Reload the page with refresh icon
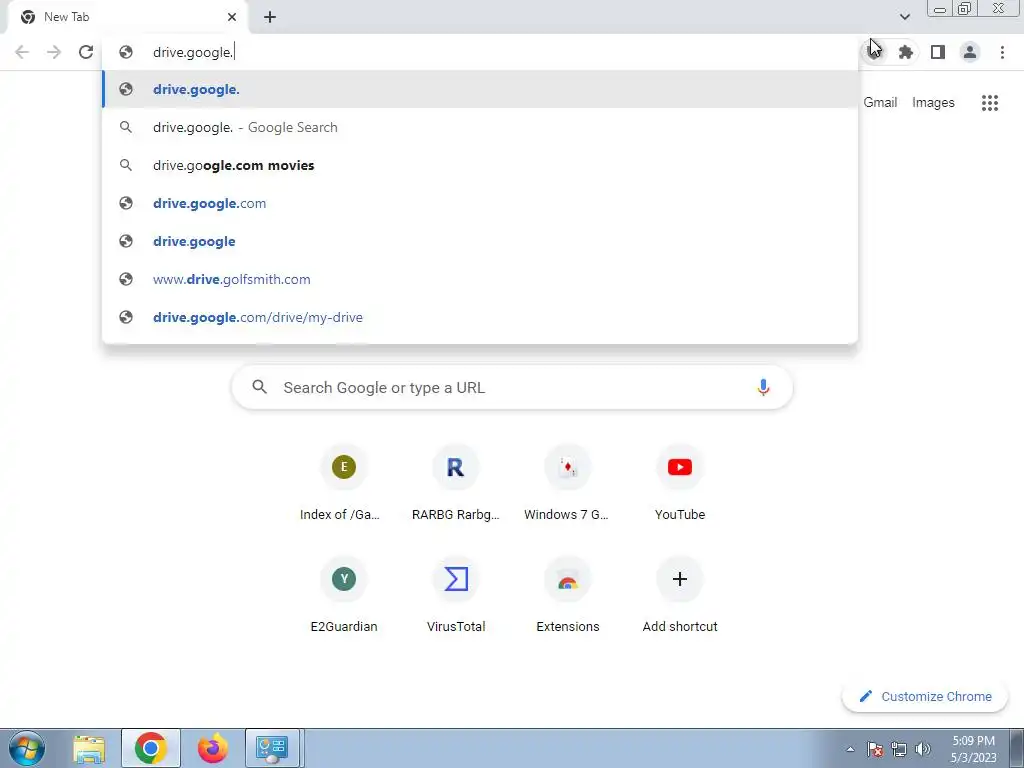Viewport: 1024px width, 768px height. tap(86, 52)
